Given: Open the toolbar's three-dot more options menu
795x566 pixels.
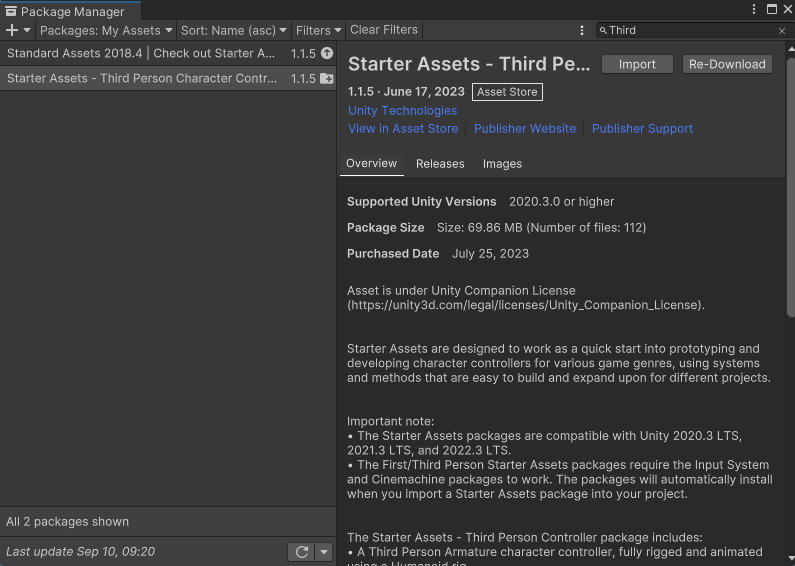Looking at the screenshot, I should pos(582,30).
